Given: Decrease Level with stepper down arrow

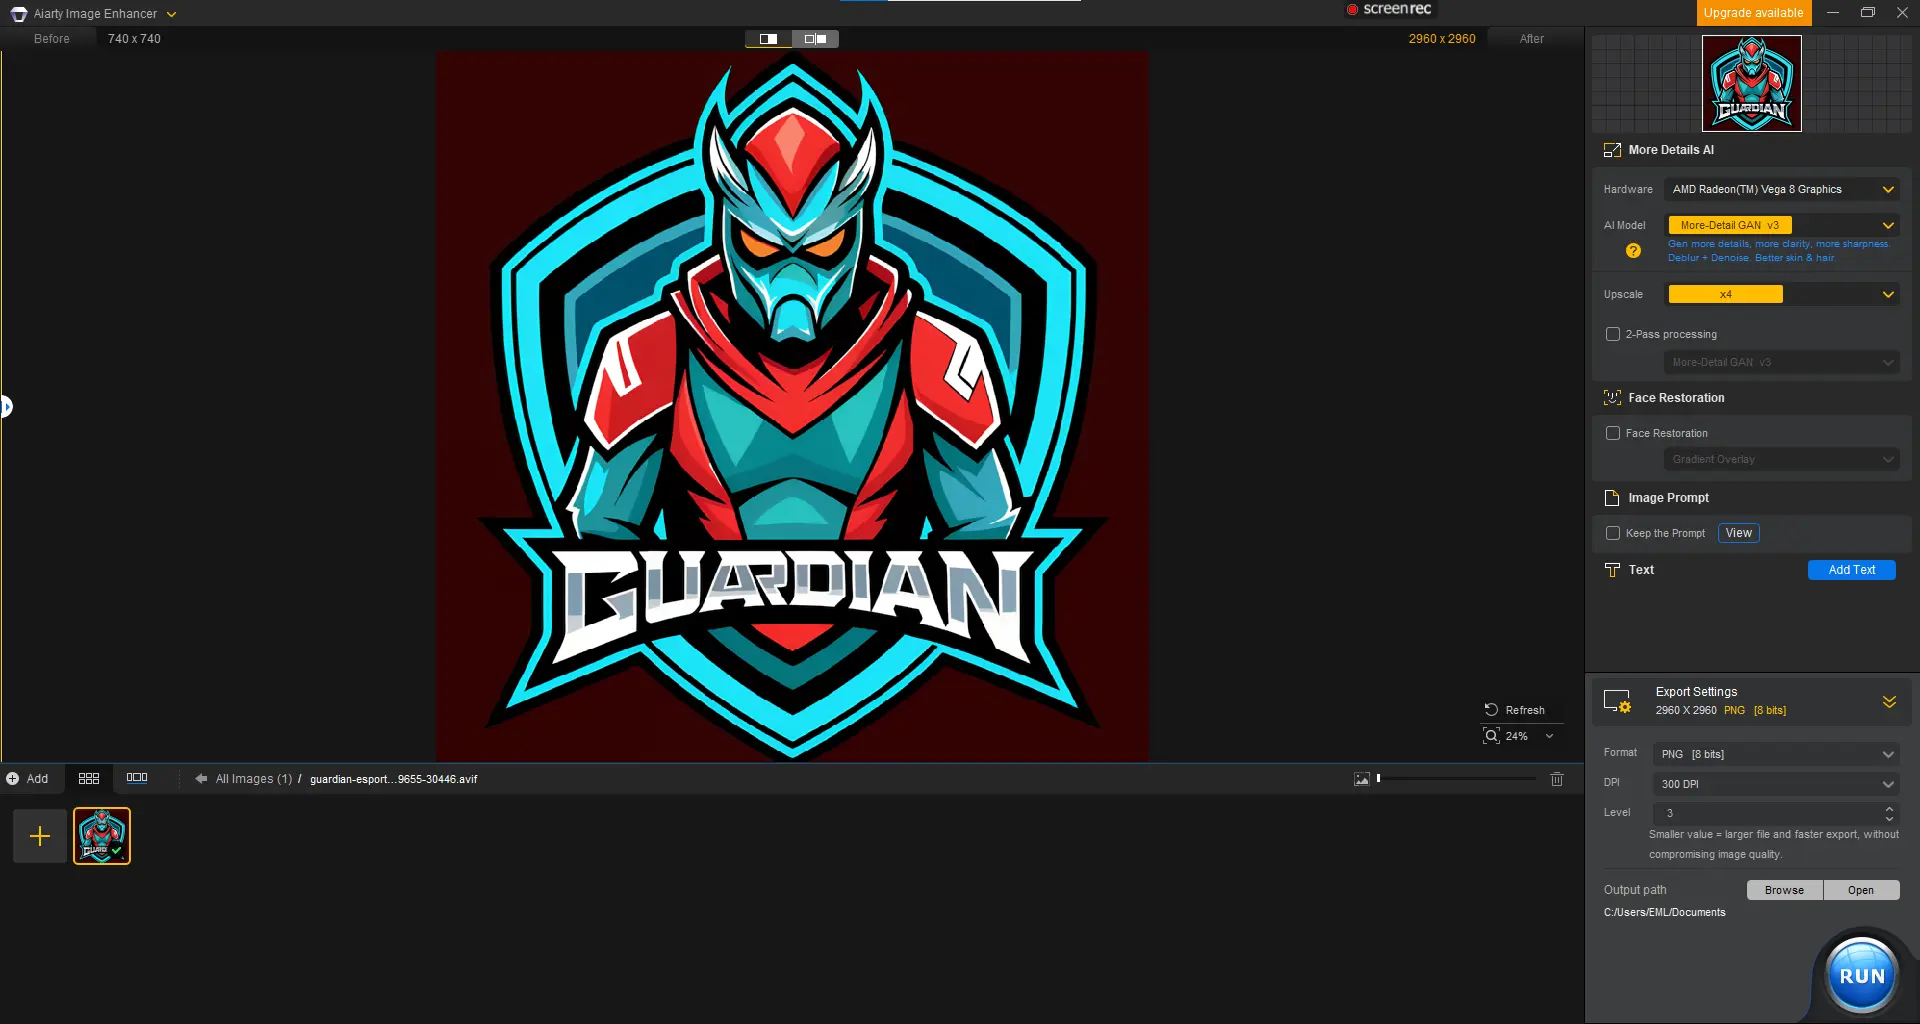Looking at the screenshot, I should [1889, 819].
